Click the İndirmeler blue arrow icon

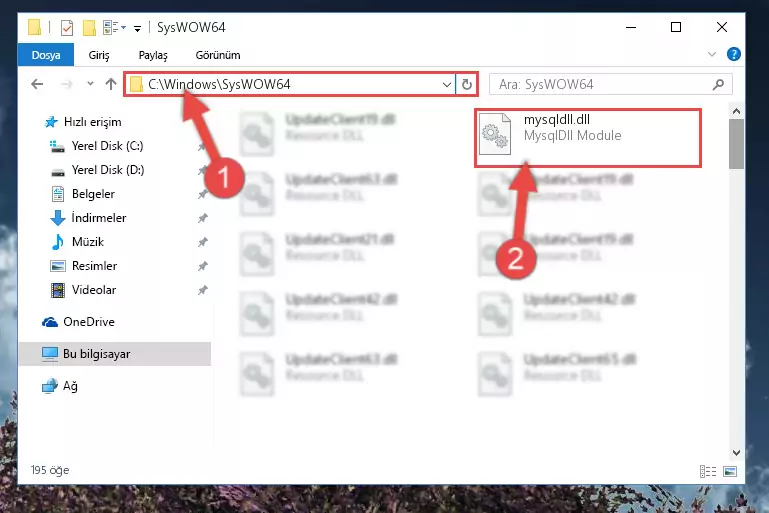(58, 218)
